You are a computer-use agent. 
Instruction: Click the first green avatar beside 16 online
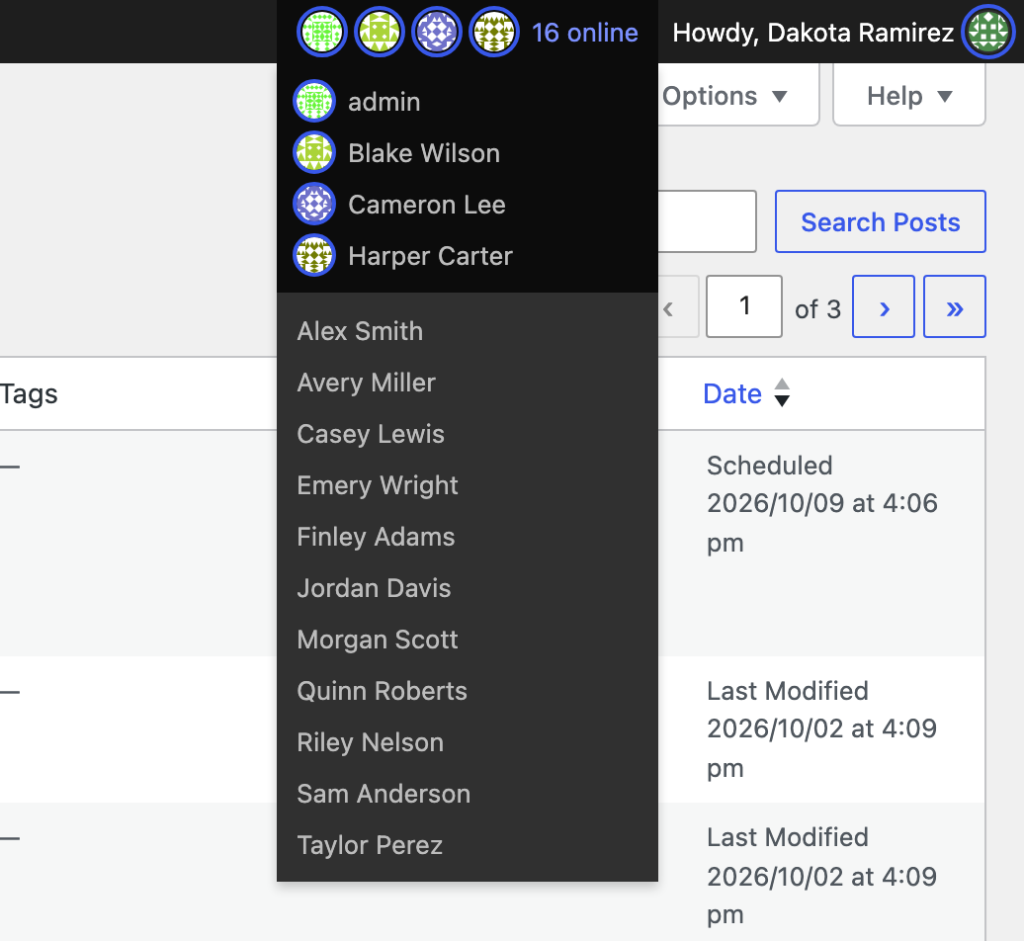[x=321, y=32]
